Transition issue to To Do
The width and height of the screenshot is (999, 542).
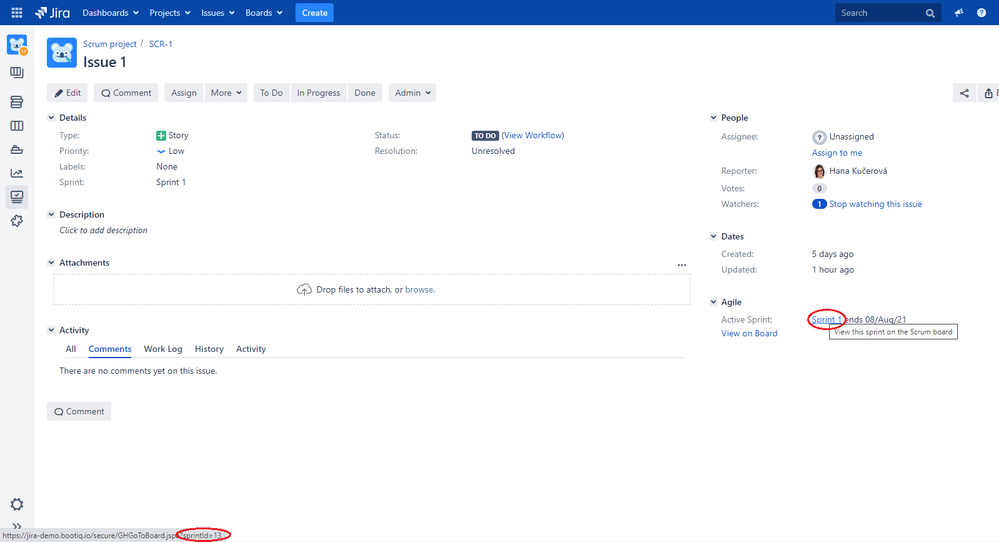[271, 93]
